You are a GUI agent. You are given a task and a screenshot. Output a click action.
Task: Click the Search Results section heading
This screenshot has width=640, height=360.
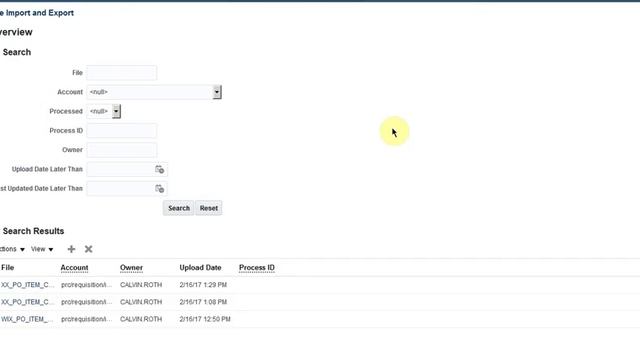click(33, 231)
